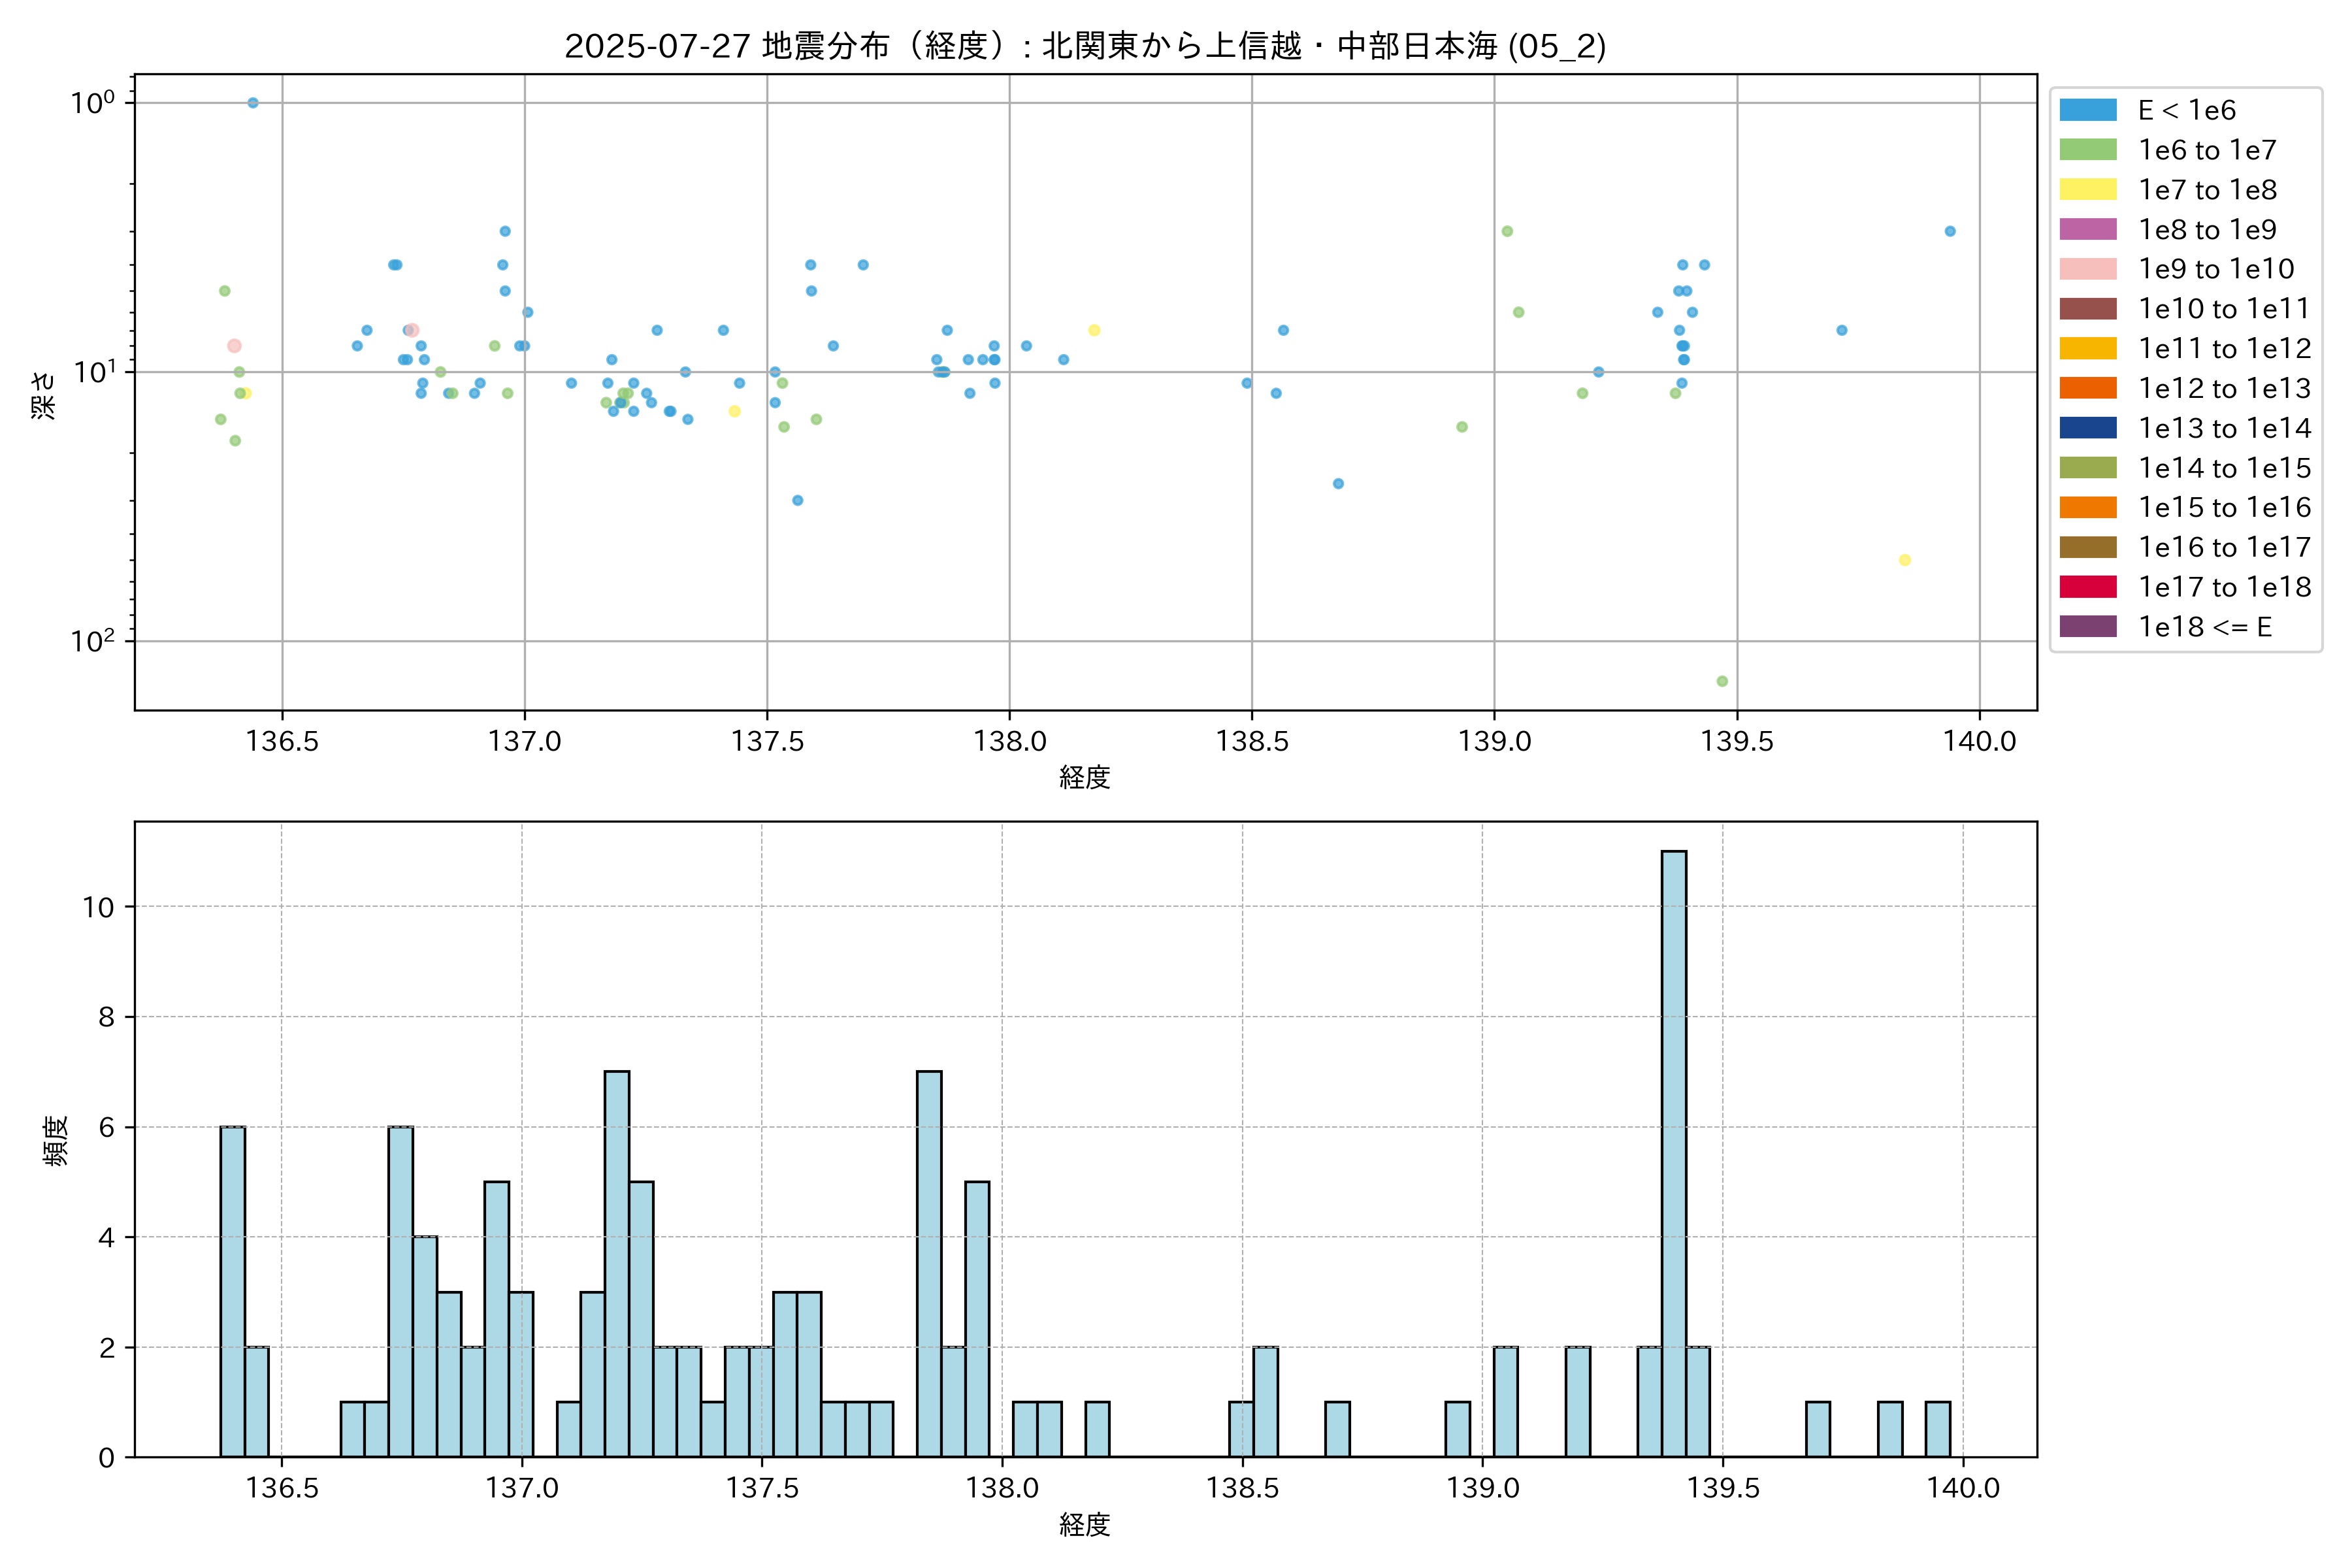Click the green point below the 10^2 gridline
Screen dimensions: 2352x1568
click(x=1722, y=681)
